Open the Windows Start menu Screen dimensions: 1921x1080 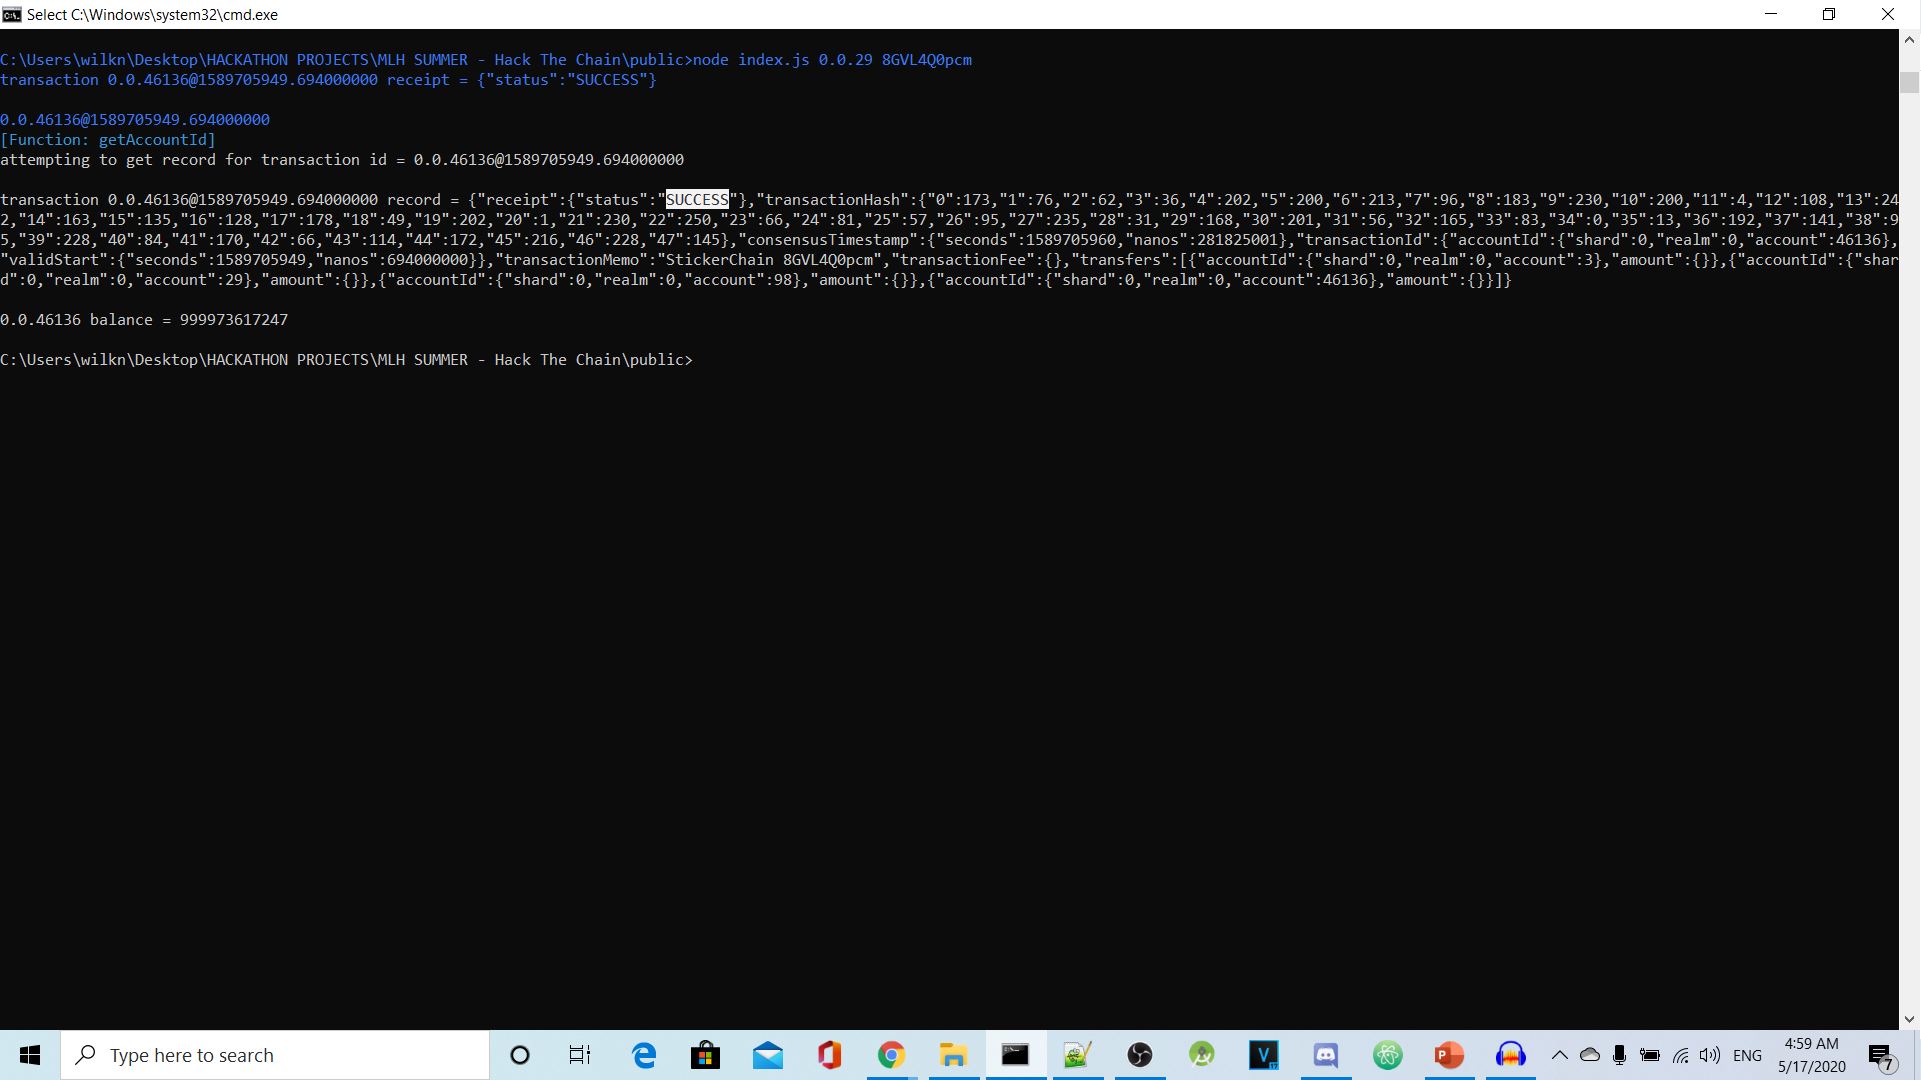30,1055
